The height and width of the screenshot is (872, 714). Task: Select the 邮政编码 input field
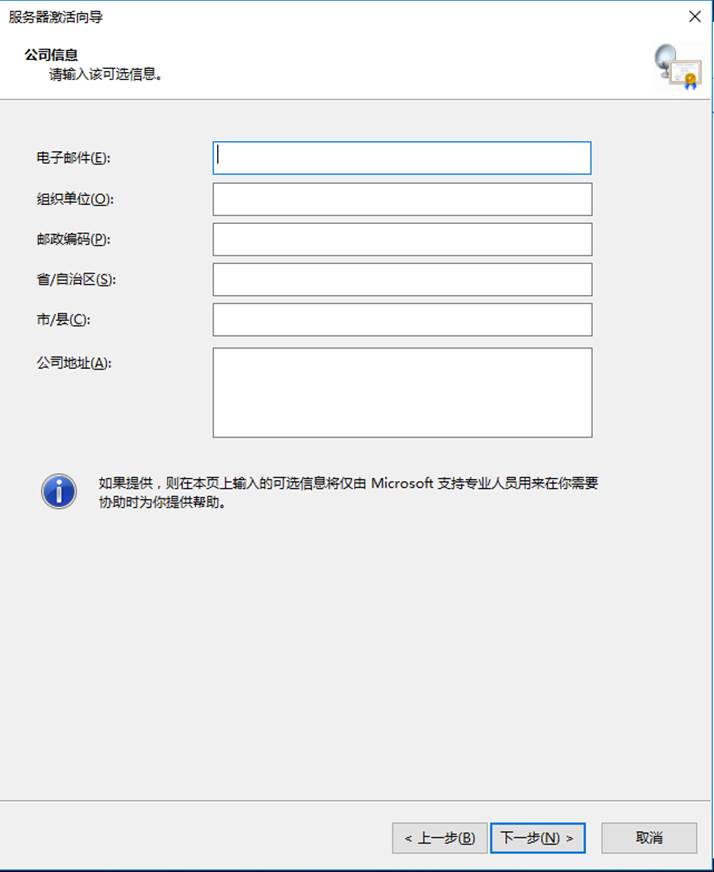tap(402, 239)
